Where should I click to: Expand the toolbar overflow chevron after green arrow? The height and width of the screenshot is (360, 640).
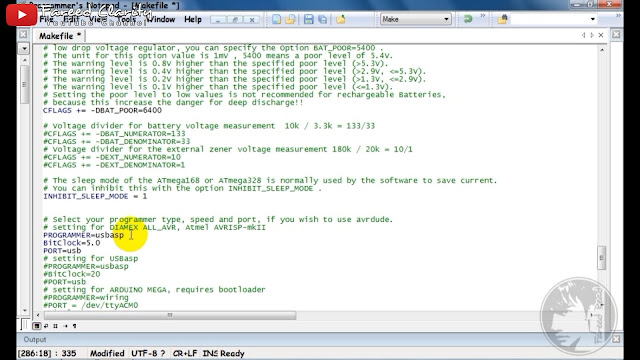[483, 16]
